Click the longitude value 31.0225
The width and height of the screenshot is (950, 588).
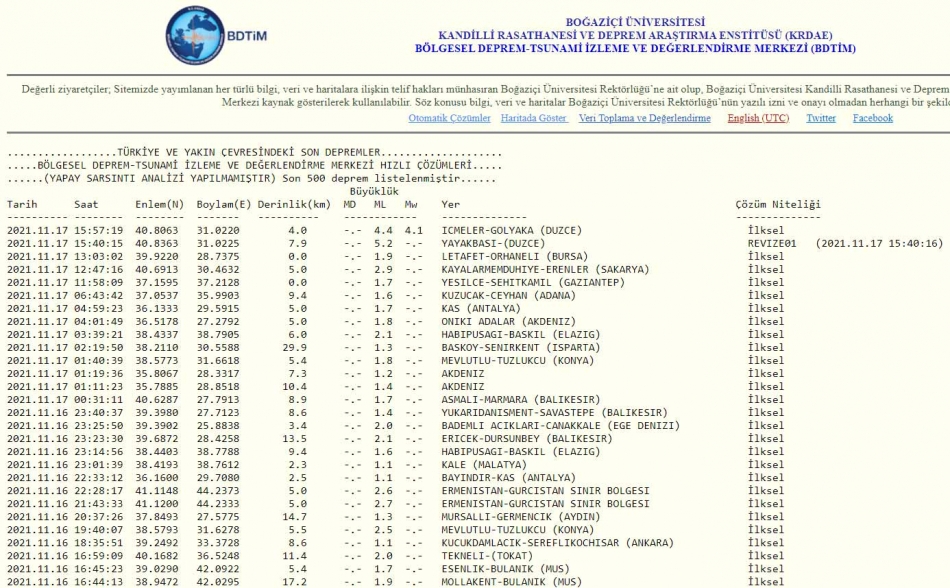tap(218, 243)
